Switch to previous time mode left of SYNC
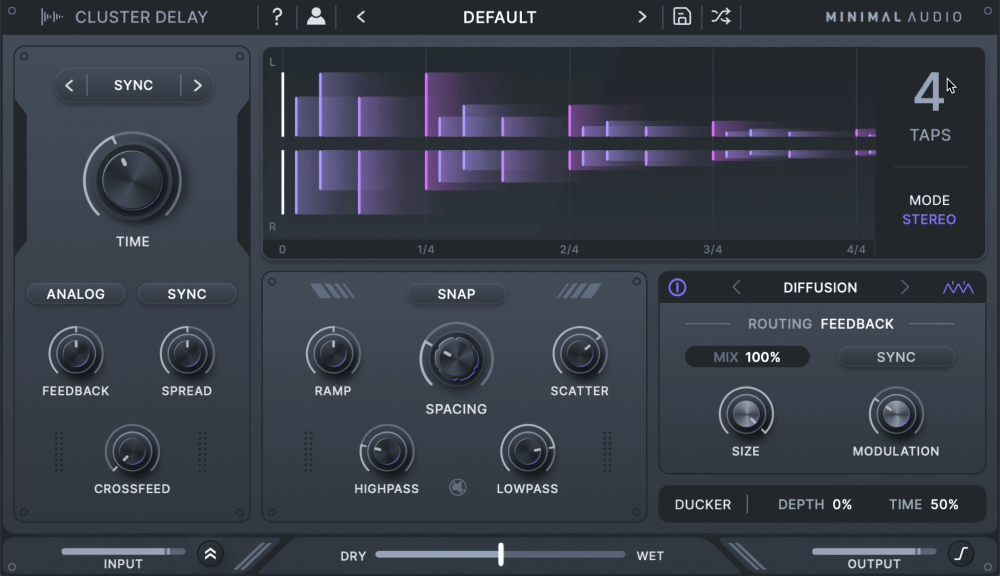 [x=70, y=85]
